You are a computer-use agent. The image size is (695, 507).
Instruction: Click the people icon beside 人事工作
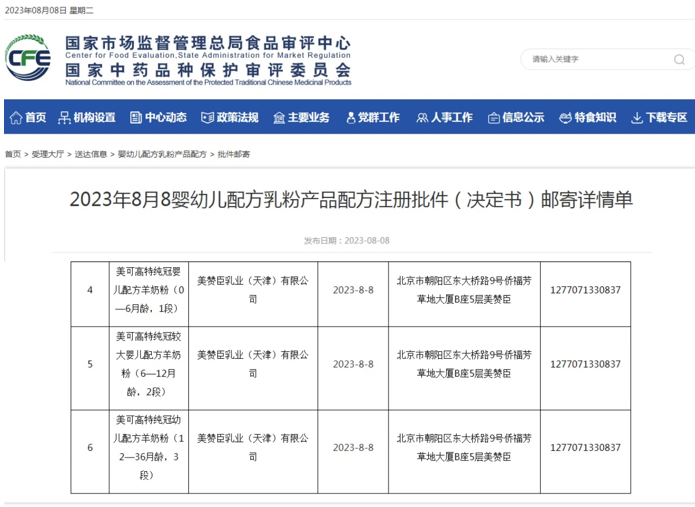click(x=422, y=118)
